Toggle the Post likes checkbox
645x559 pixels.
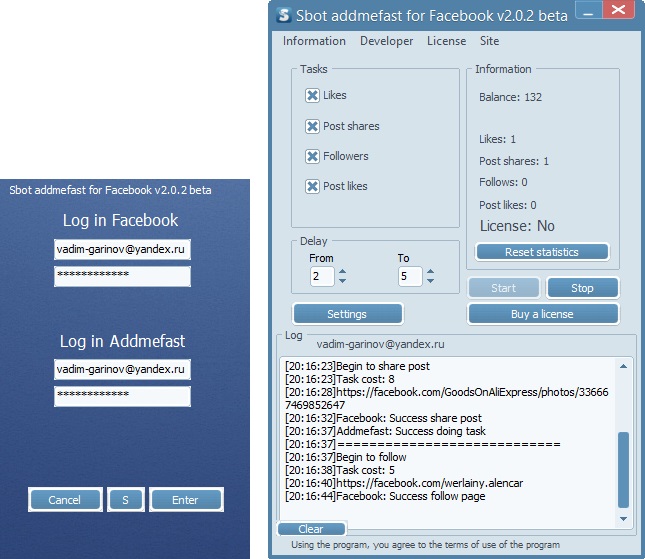click(312, 186)
